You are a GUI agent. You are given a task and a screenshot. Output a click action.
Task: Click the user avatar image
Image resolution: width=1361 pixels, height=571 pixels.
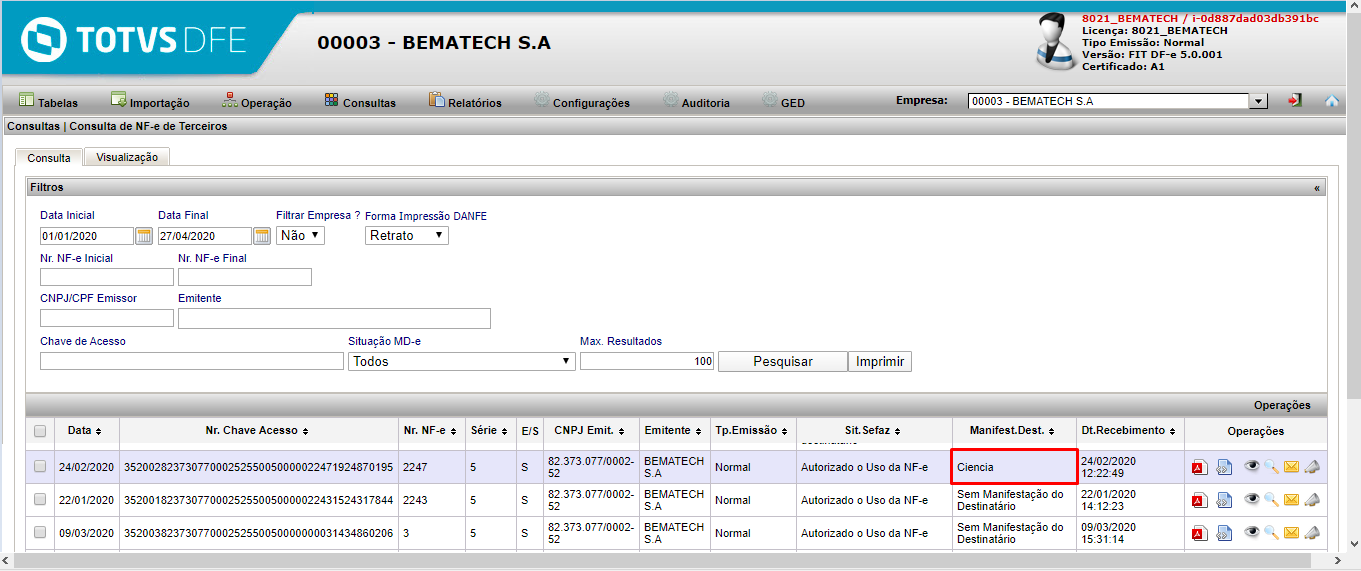coord(1056,41)
